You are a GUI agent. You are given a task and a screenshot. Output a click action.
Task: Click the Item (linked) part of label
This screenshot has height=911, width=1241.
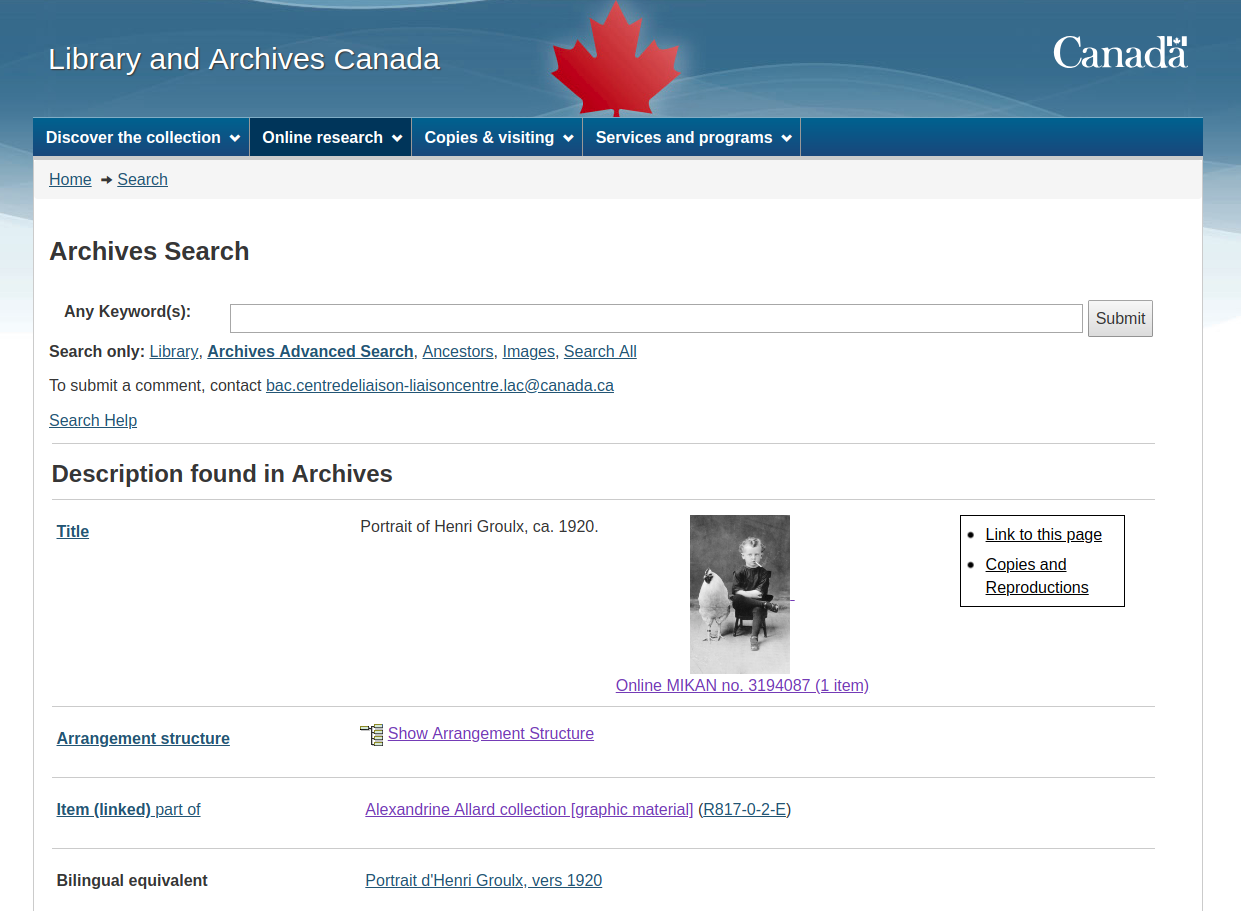[128, 810]
